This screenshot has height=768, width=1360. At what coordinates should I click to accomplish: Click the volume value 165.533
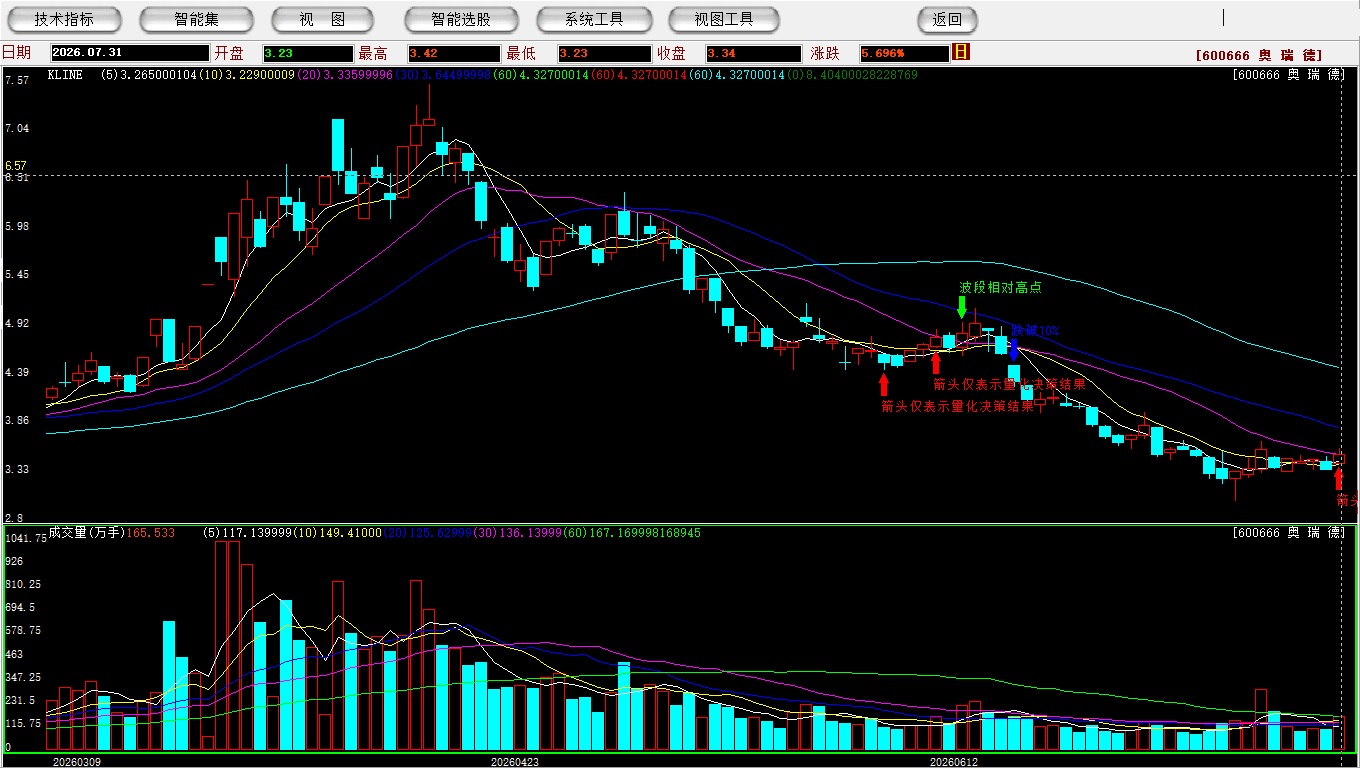point(150,533)
